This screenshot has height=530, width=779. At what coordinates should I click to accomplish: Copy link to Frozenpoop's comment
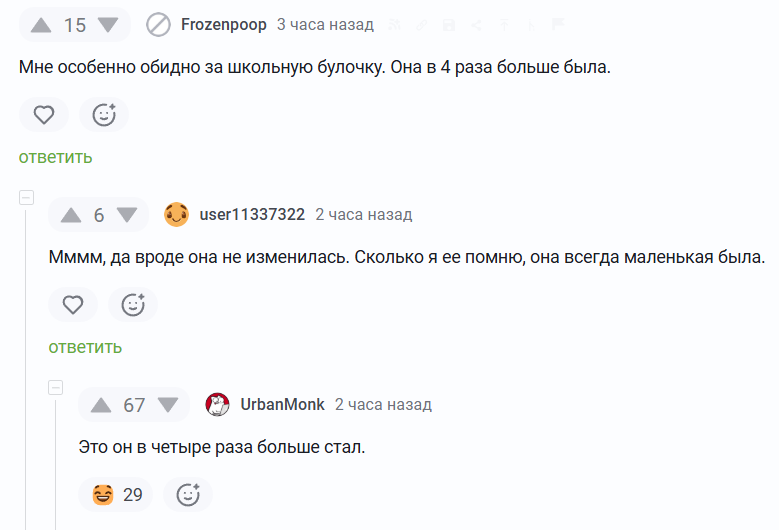[421, 25]
